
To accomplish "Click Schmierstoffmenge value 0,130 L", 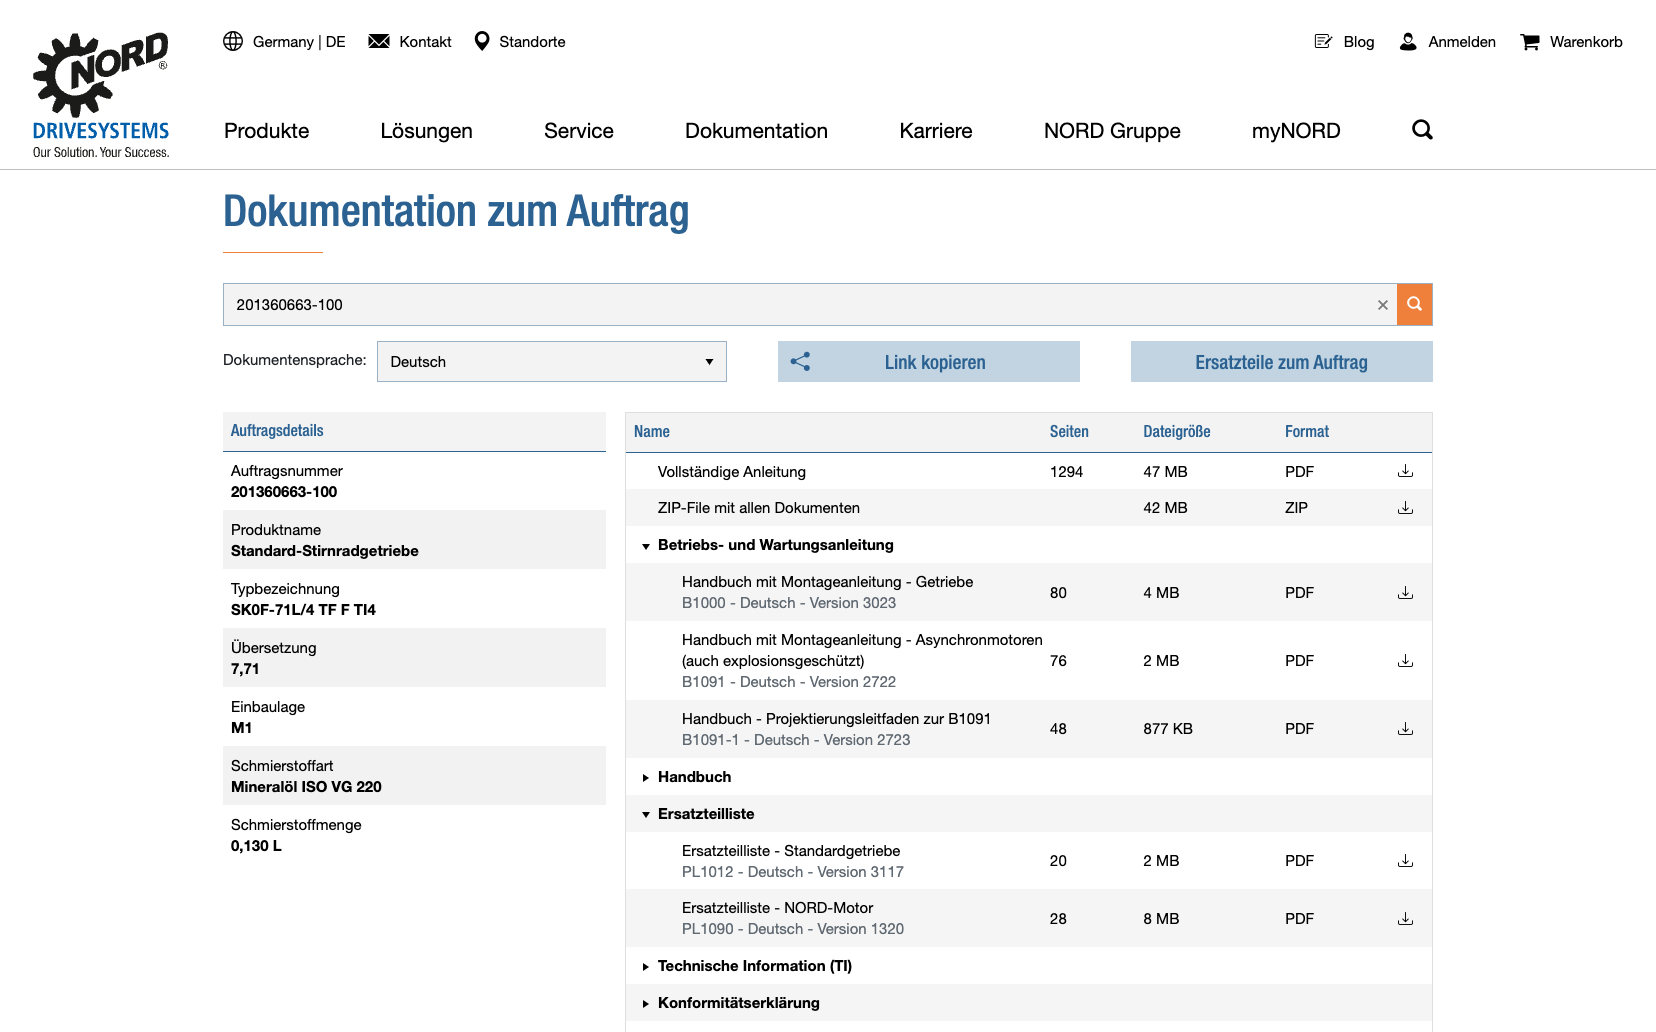I will coord(256,846).
